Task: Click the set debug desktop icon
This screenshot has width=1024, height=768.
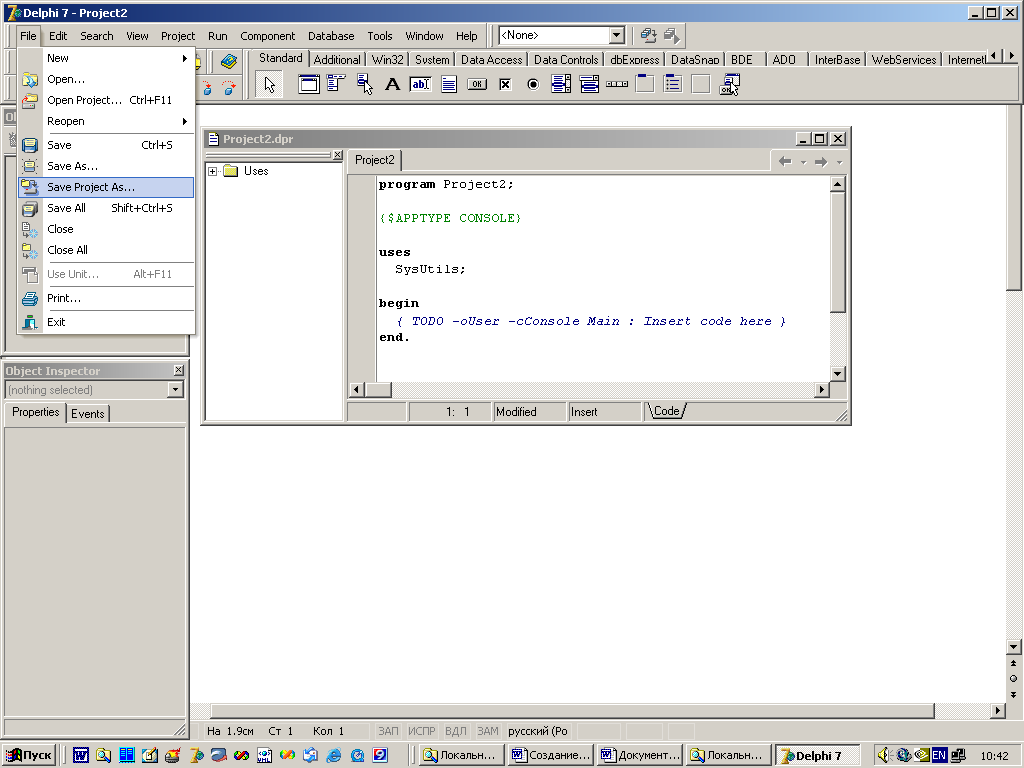Action: point(671,35)
